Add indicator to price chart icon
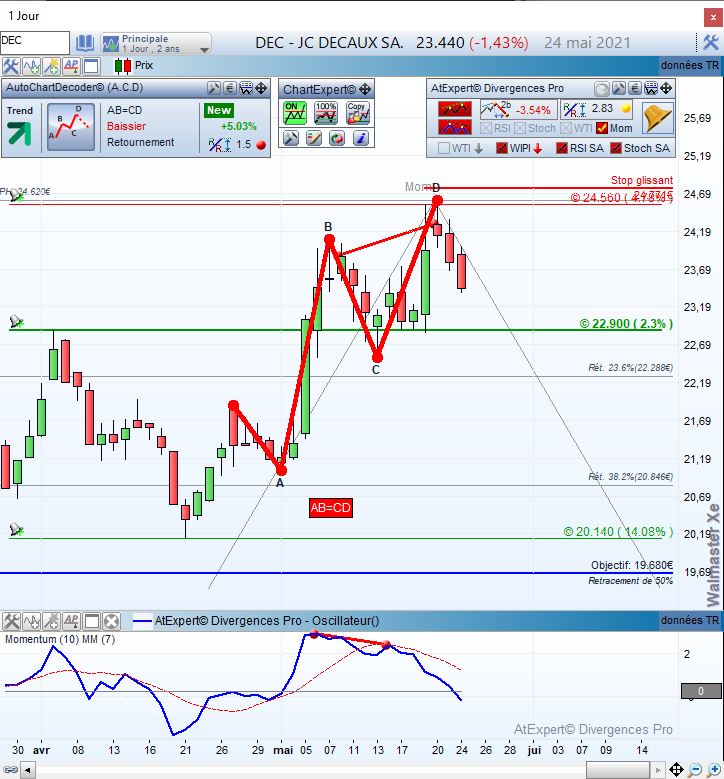This screenshot has height=779, width=724. point(31,66)
